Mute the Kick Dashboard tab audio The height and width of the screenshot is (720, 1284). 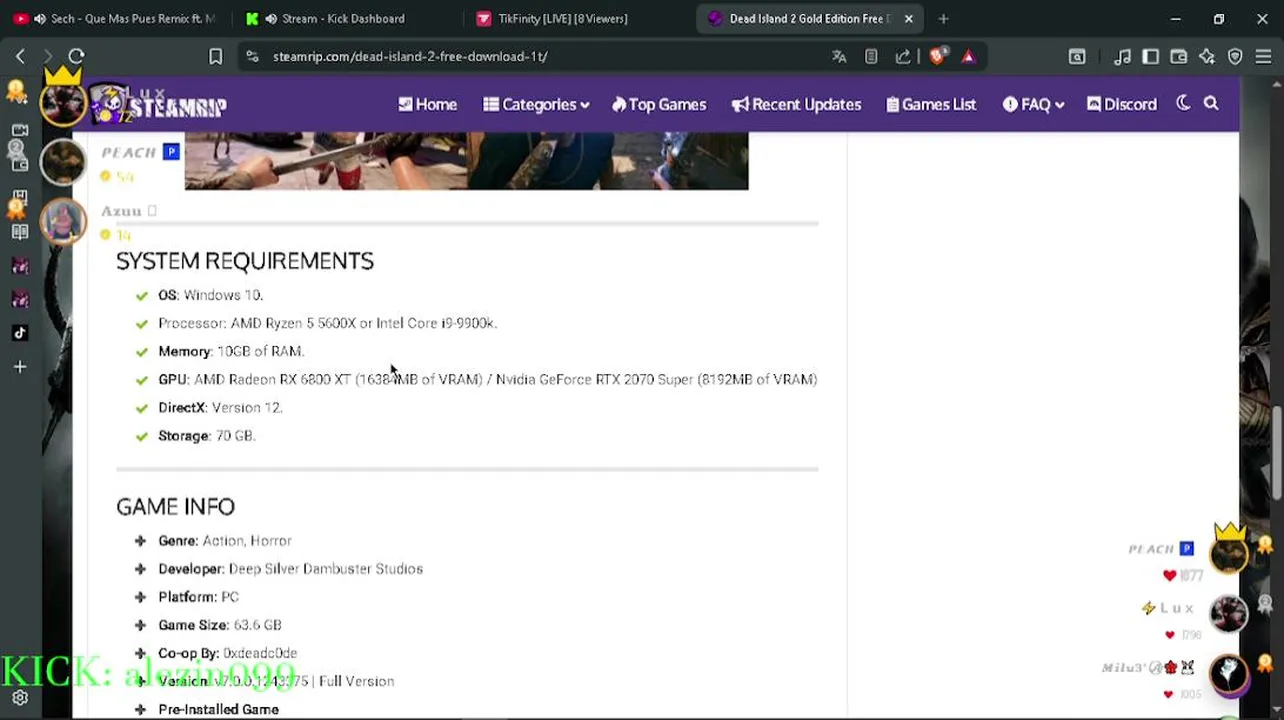pos(271,18)
